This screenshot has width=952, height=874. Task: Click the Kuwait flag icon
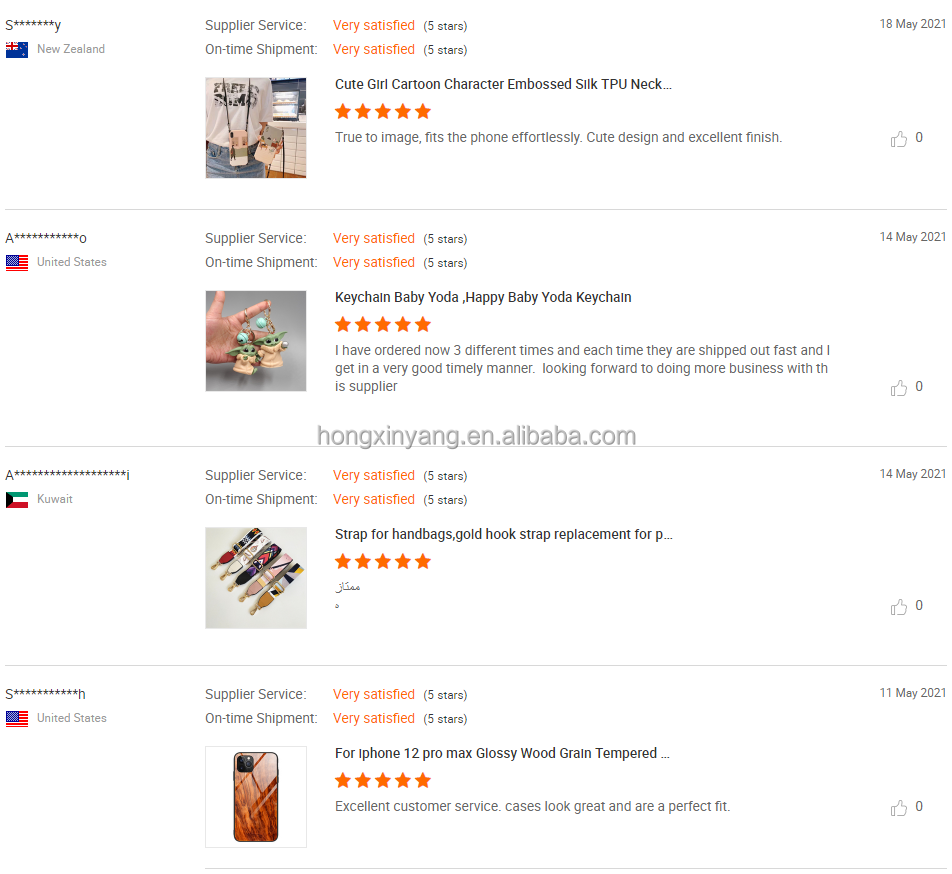pyautogui.click(x=17, y=499)
